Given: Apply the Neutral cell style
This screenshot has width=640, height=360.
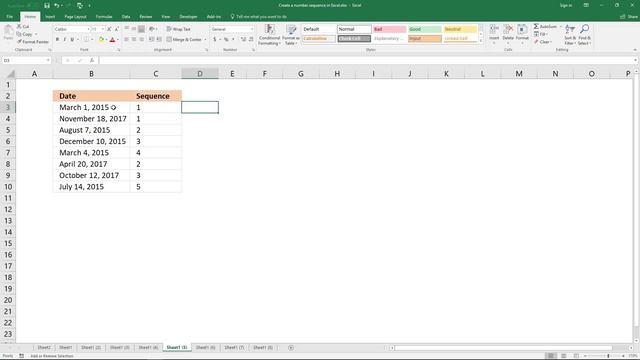Looking at the screenshot, I should point(460,29).
